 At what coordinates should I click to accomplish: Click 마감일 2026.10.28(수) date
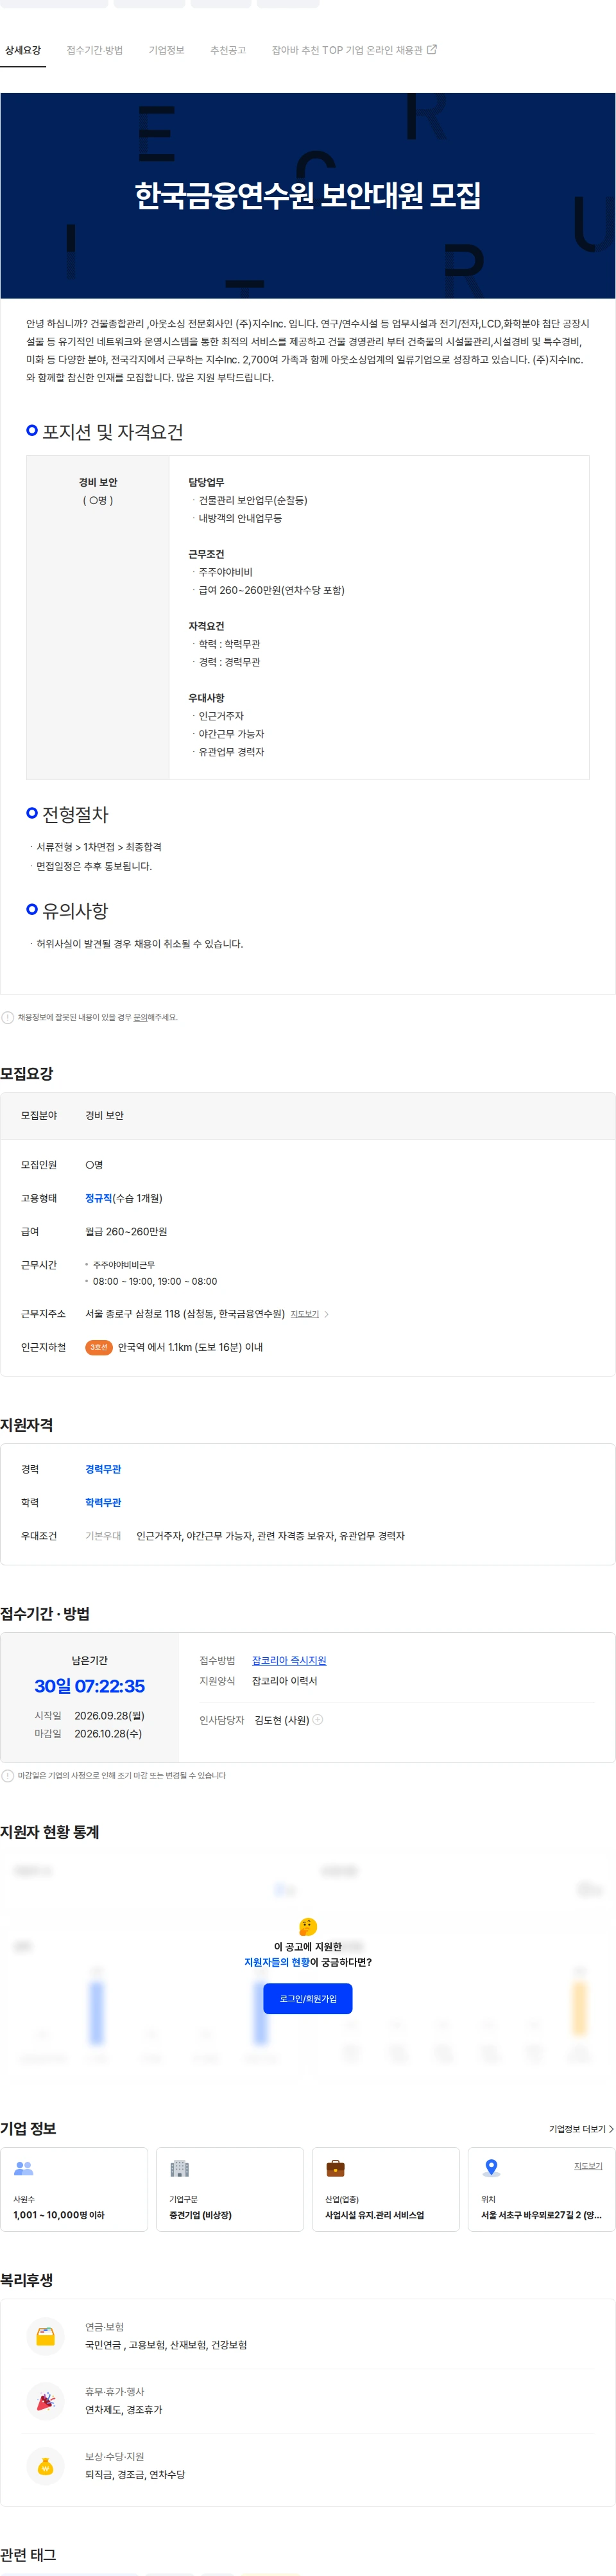click(x=108, y=1734)
